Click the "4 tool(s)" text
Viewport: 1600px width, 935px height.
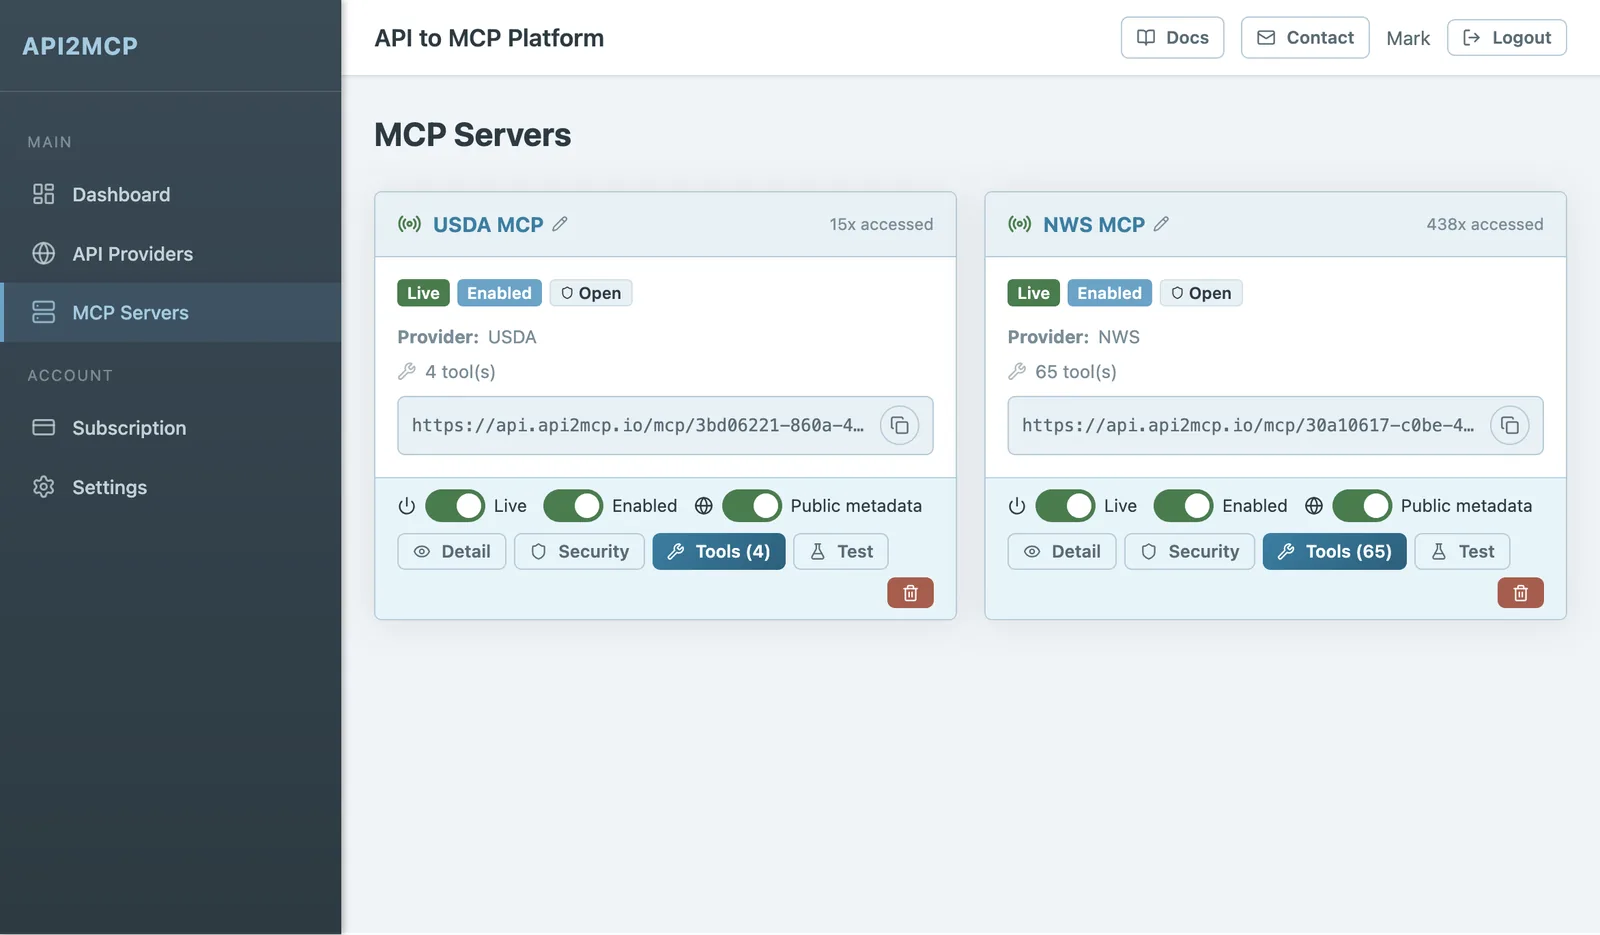point(460,372)
